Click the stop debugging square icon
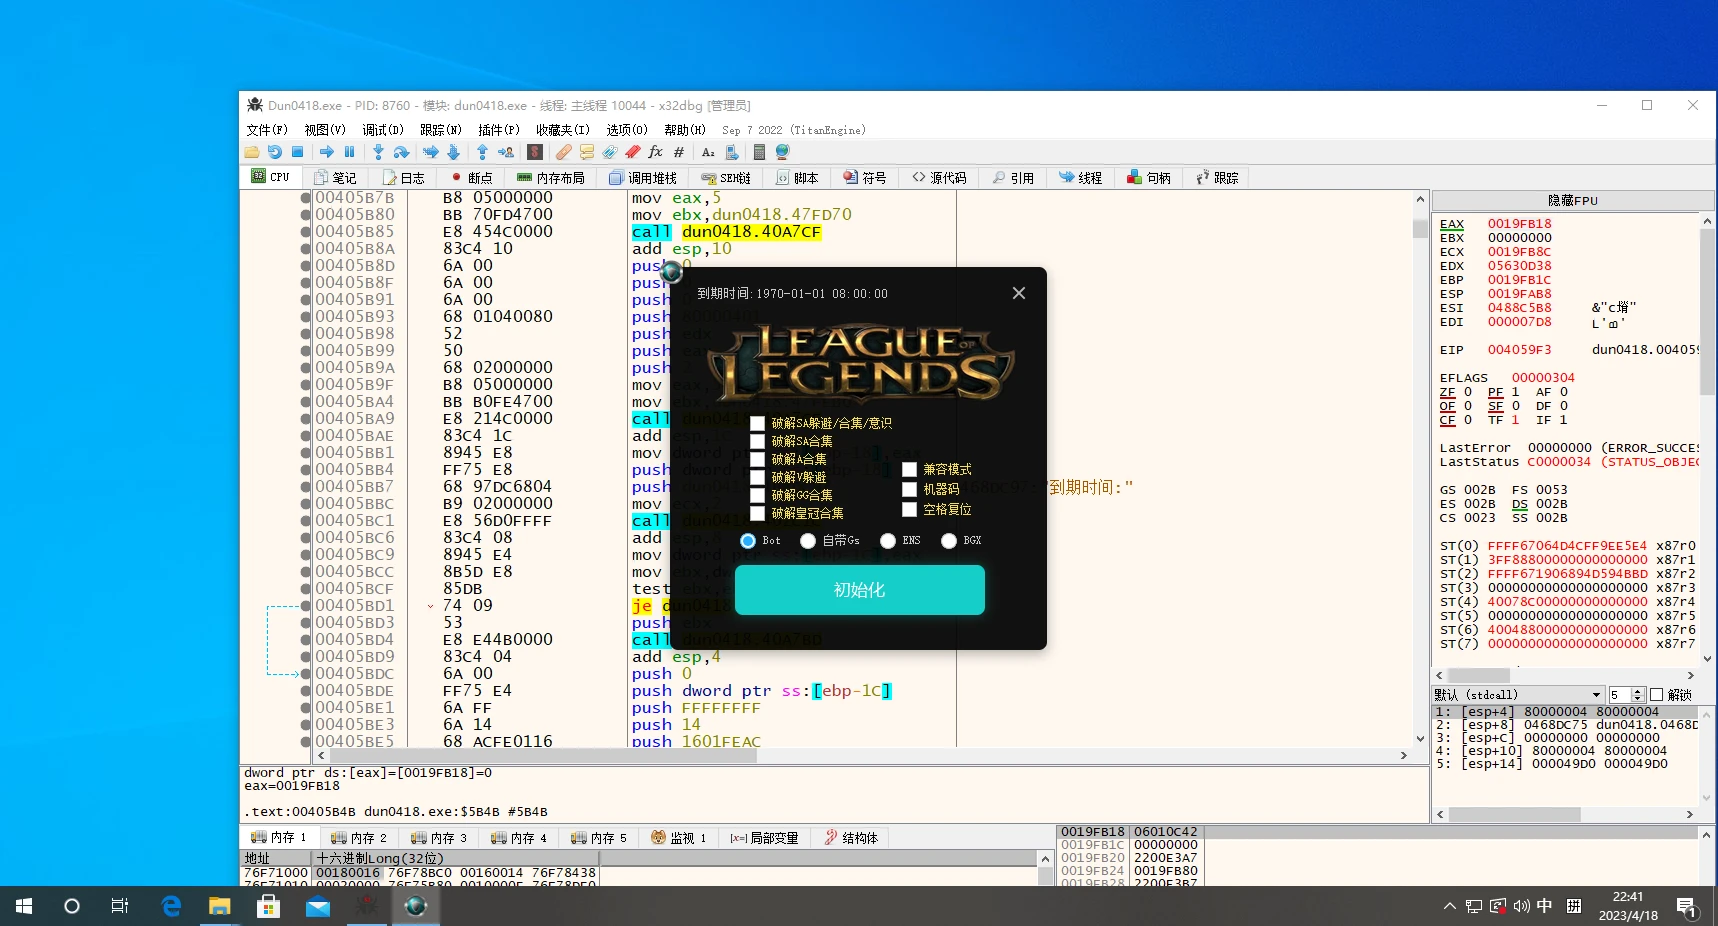The width and height of the screenshot is (1718, 926). click(297, 152)
